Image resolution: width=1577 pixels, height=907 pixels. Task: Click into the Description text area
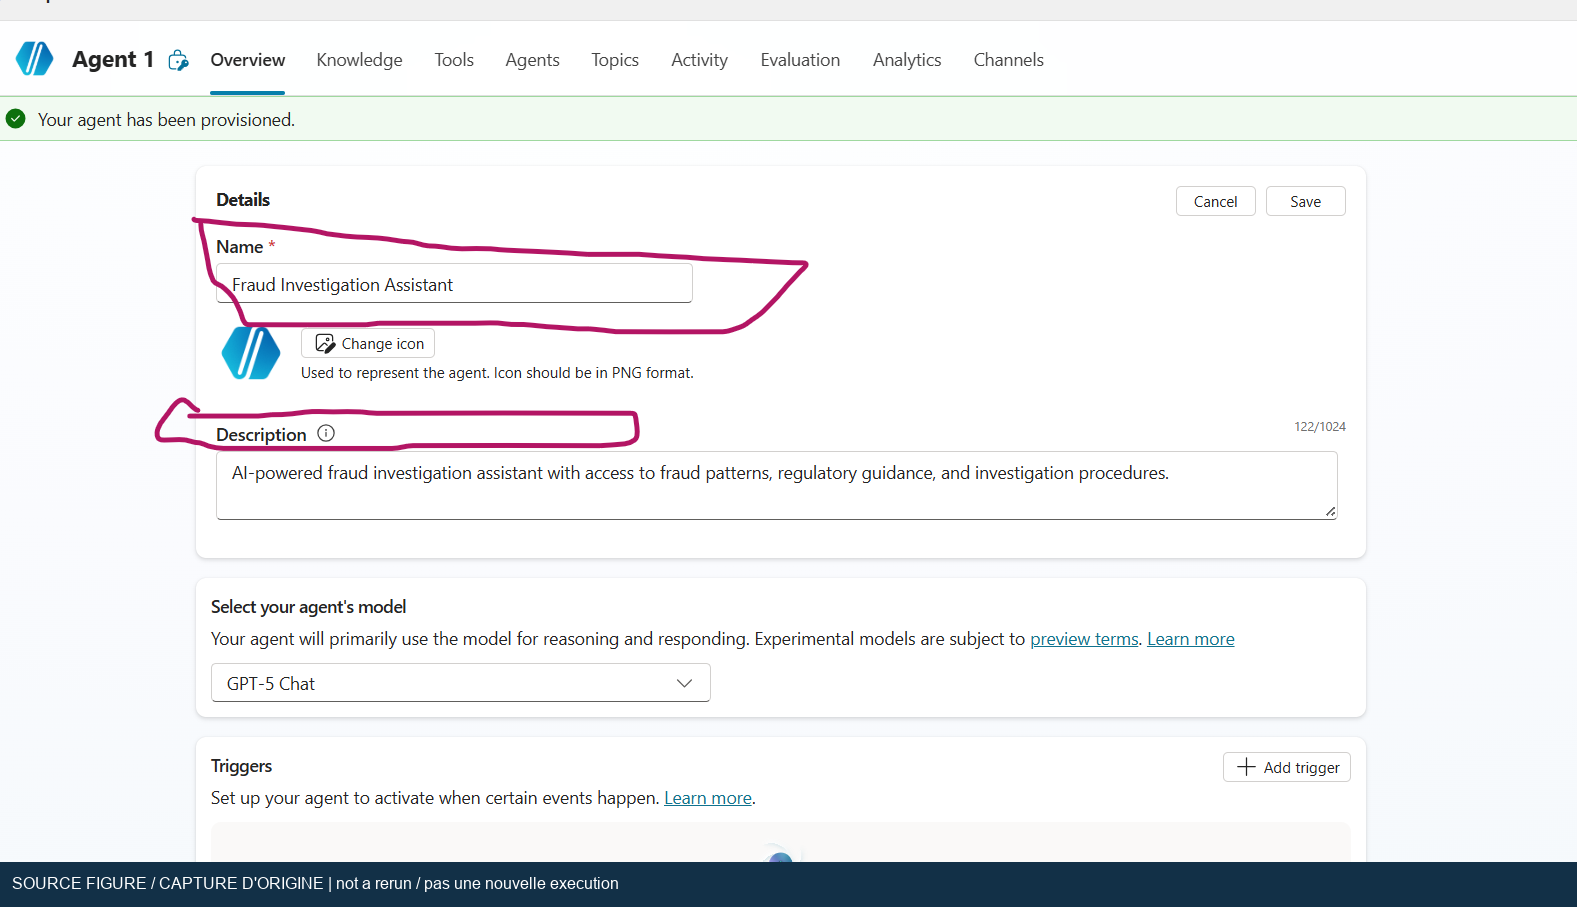tap(777, 485)
